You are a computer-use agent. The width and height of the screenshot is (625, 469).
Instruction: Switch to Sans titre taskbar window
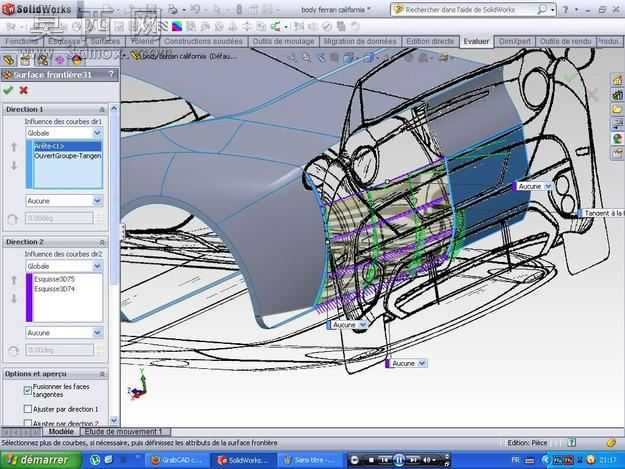click(310, 460)
